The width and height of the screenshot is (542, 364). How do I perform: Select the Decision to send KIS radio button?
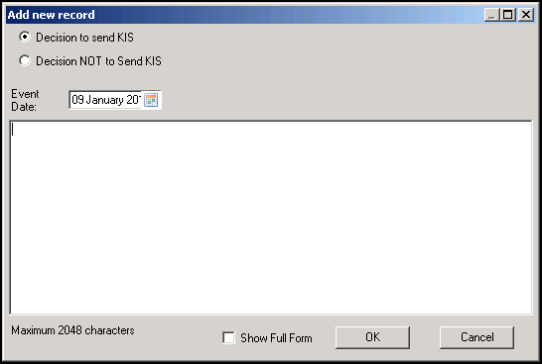click(25, 37)
